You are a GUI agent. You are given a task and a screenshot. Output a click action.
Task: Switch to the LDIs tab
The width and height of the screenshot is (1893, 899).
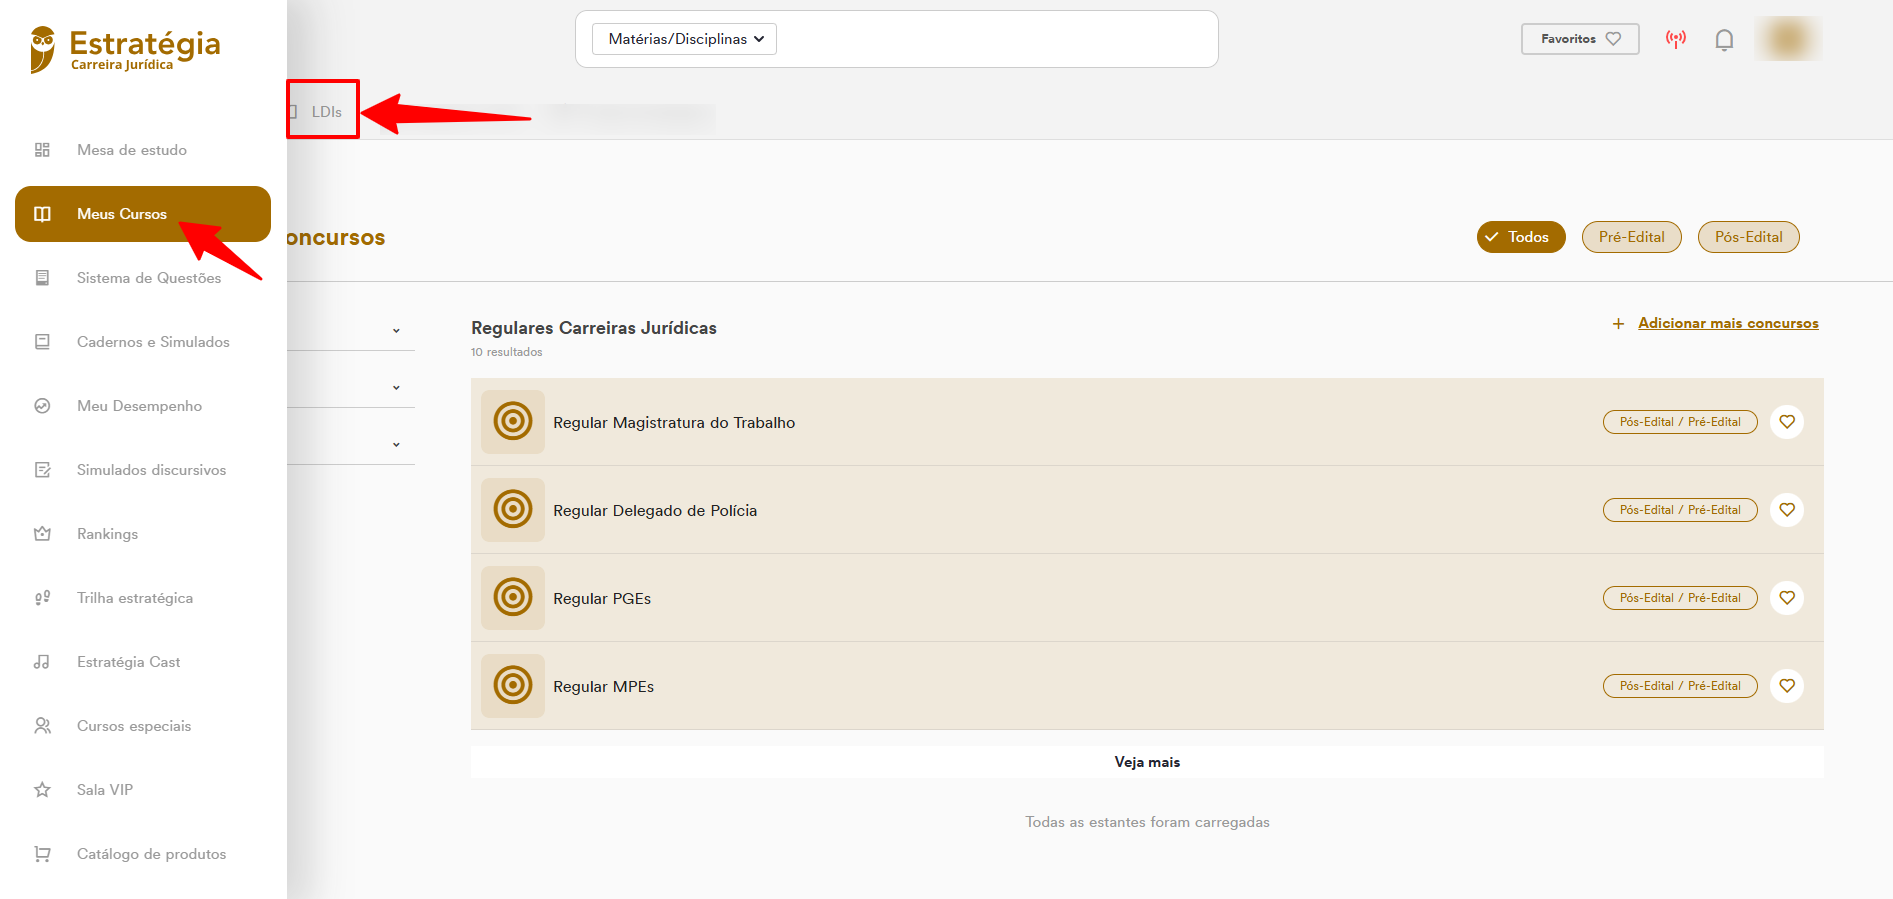324,112
